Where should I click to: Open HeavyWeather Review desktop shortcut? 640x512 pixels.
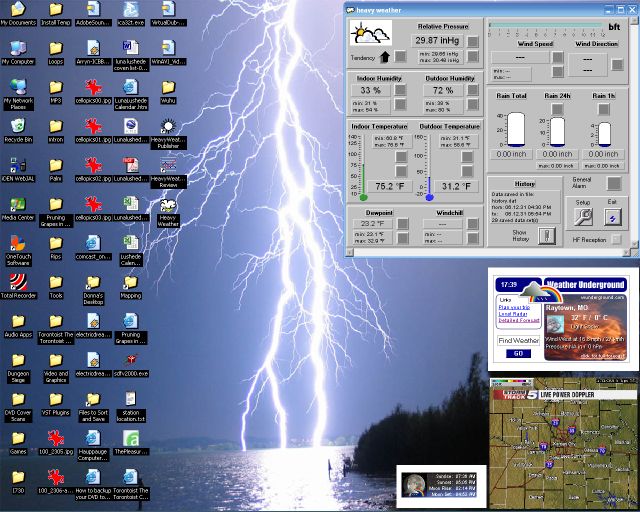pyautogui.click(x=168, y=173)
